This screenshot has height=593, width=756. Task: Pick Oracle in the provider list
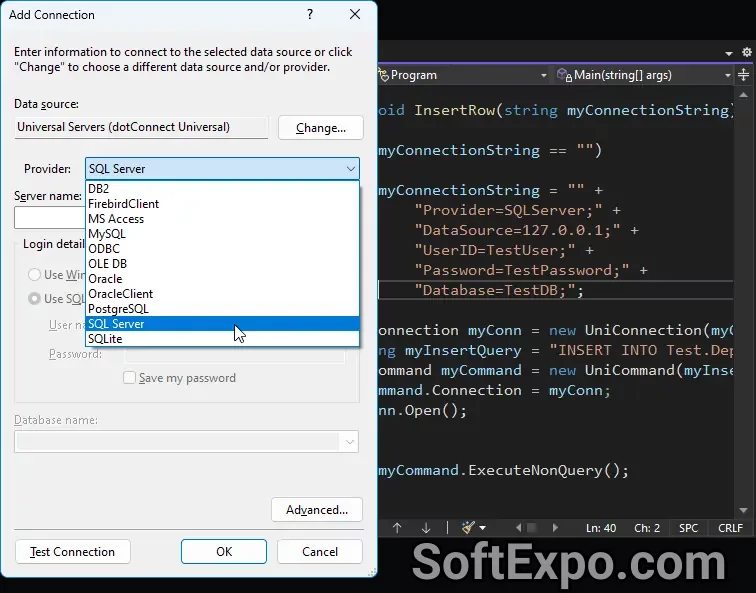pyautogui.click(x=222, y=279)
